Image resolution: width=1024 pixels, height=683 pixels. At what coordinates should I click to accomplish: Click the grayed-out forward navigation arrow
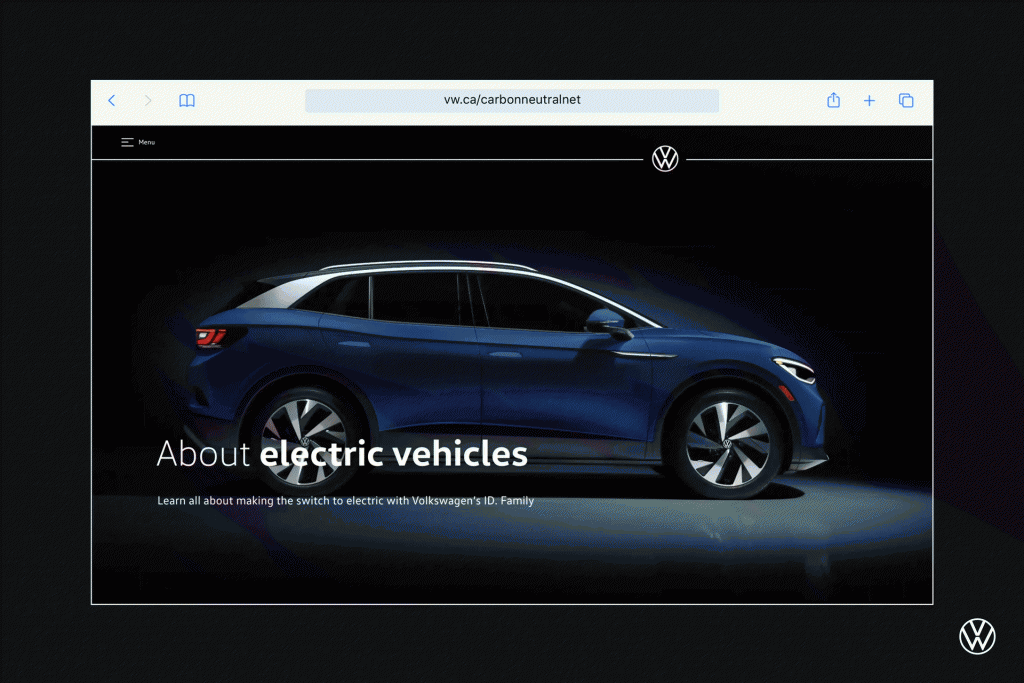coord(148,100)
